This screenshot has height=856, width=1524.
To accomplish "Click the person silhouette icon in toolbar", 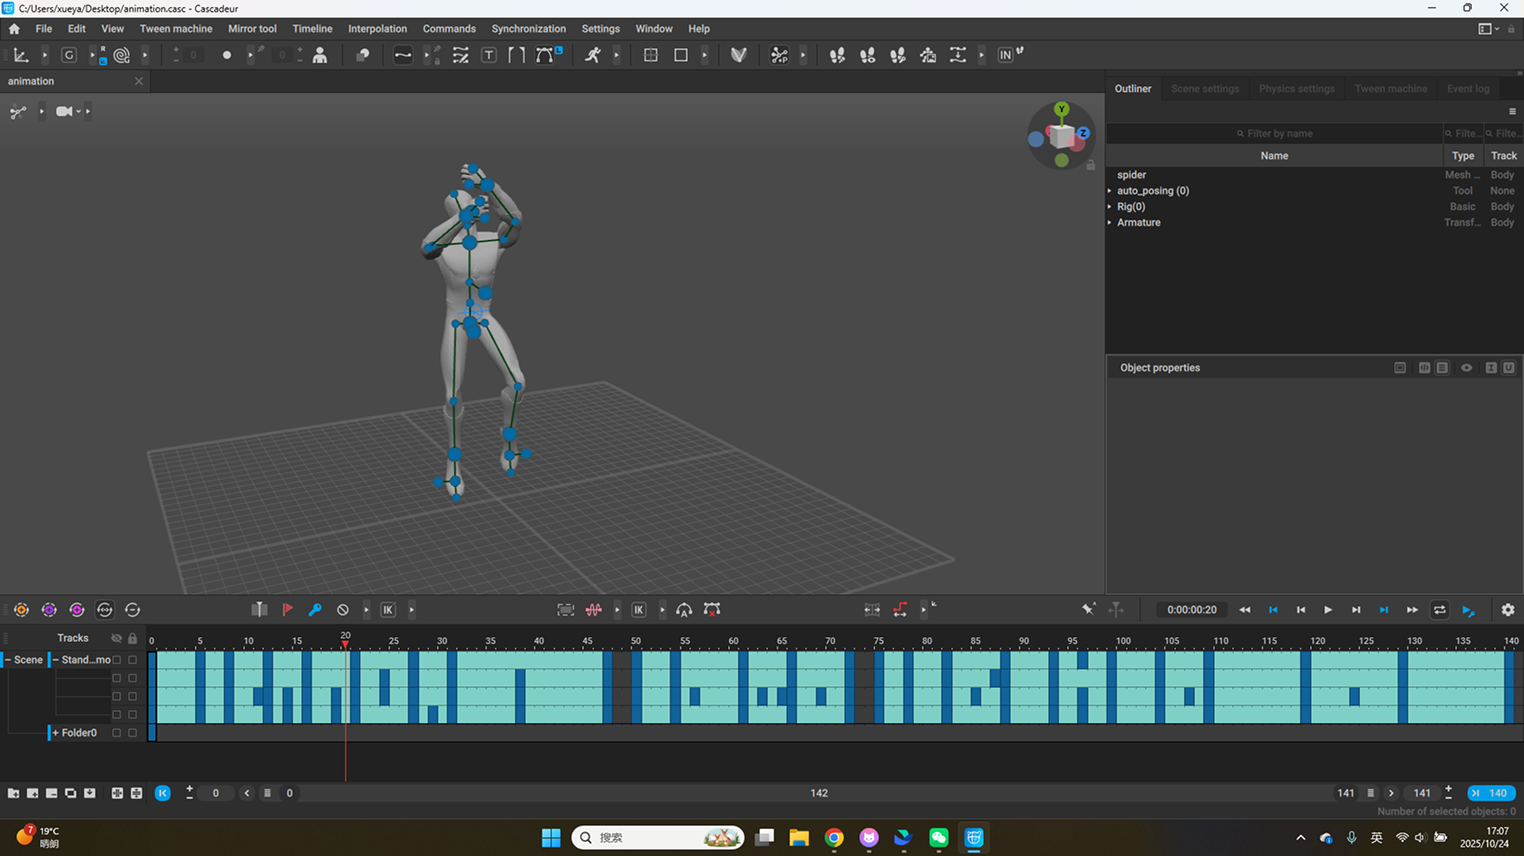I will (320, 55).
